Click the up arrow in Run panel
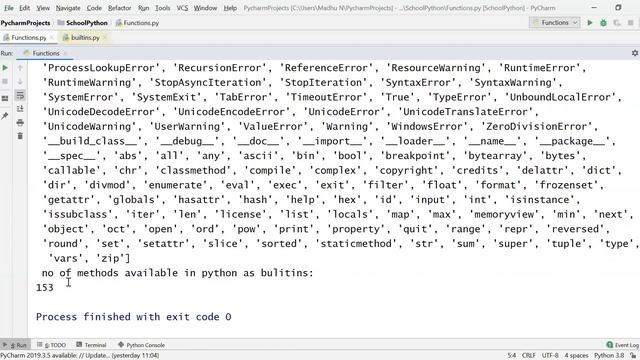Screen dimensions: 640x360 (x=20, y=68)
